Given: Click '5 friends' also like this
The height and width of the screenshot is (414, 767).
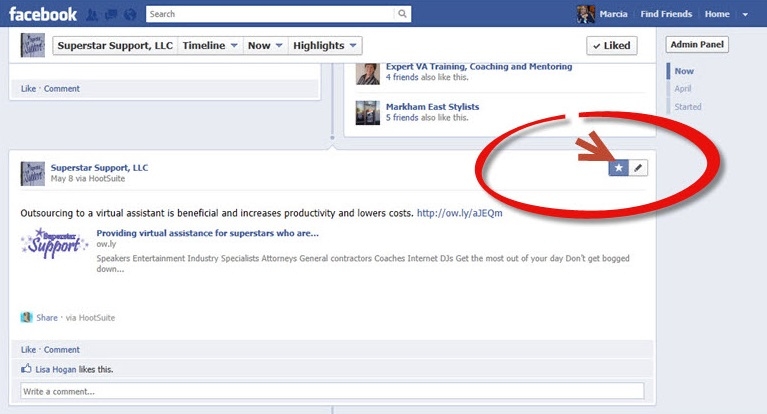Looking at the screenshot, I should [402, 117].
